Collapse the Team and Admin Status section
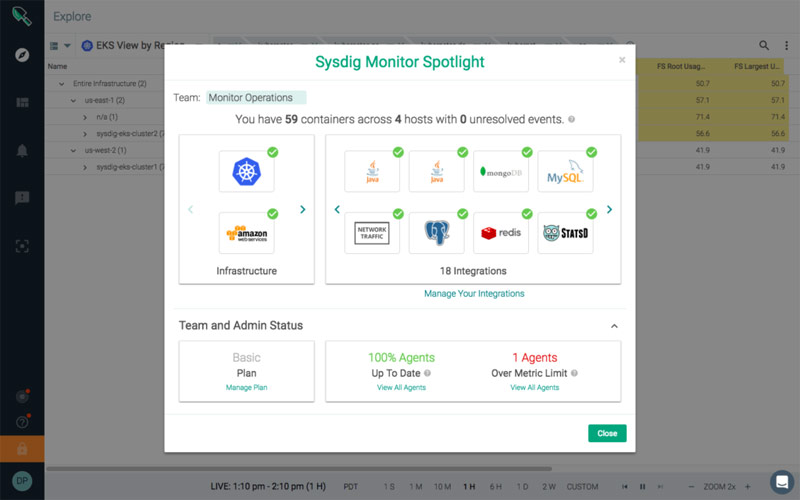Image resolution: width=800 pixels, height=500 pixels. [x=614, y=326]
